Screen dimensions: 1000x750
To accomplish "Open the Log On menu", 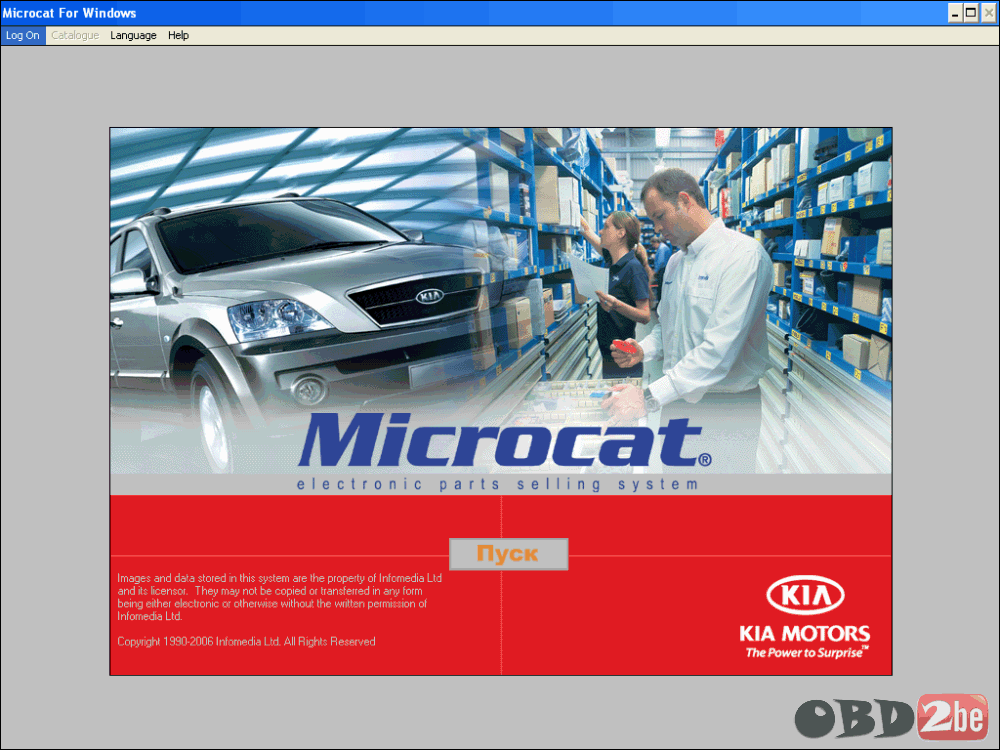I will click(23, 36).
